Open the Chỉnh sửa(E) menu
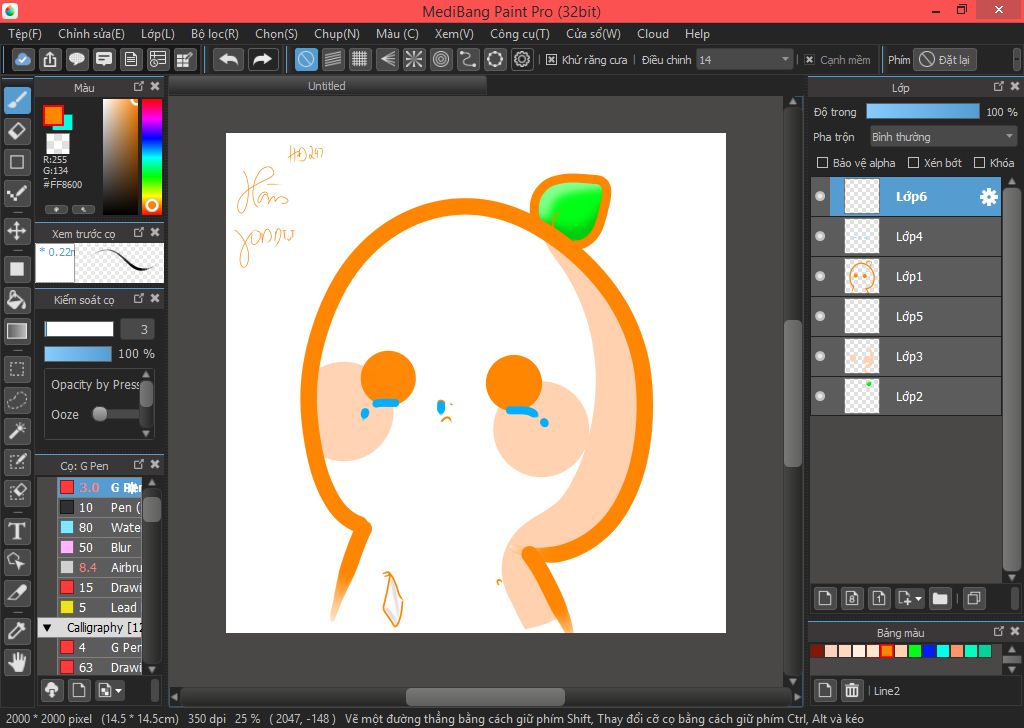The height and width of the screenshot is (728, 1024). tap(91, 34)
